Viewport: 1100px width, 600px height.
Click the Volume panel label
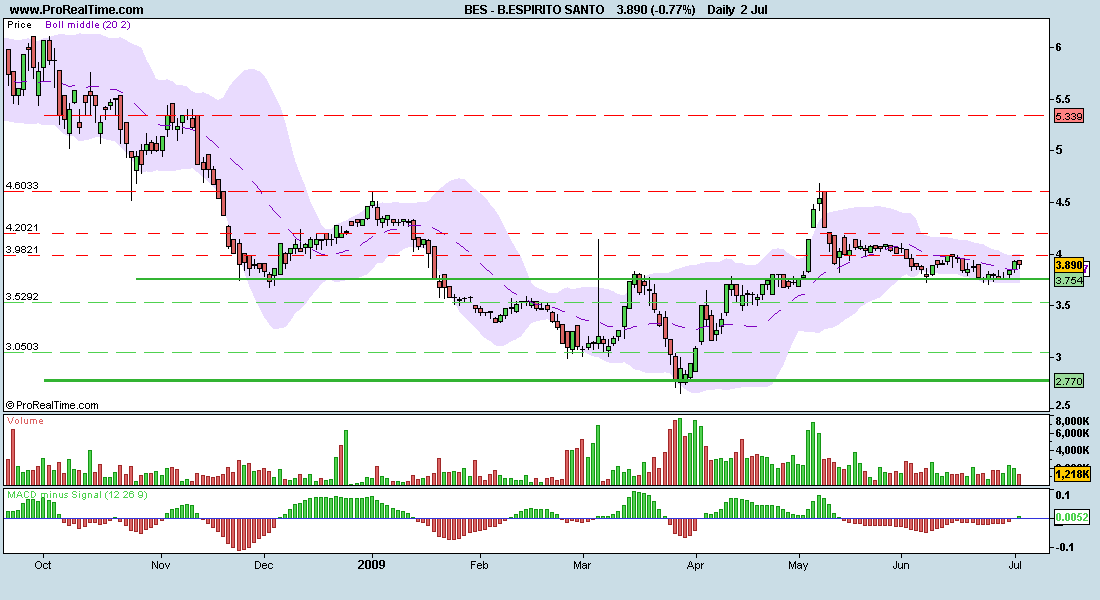click(25, 421)
